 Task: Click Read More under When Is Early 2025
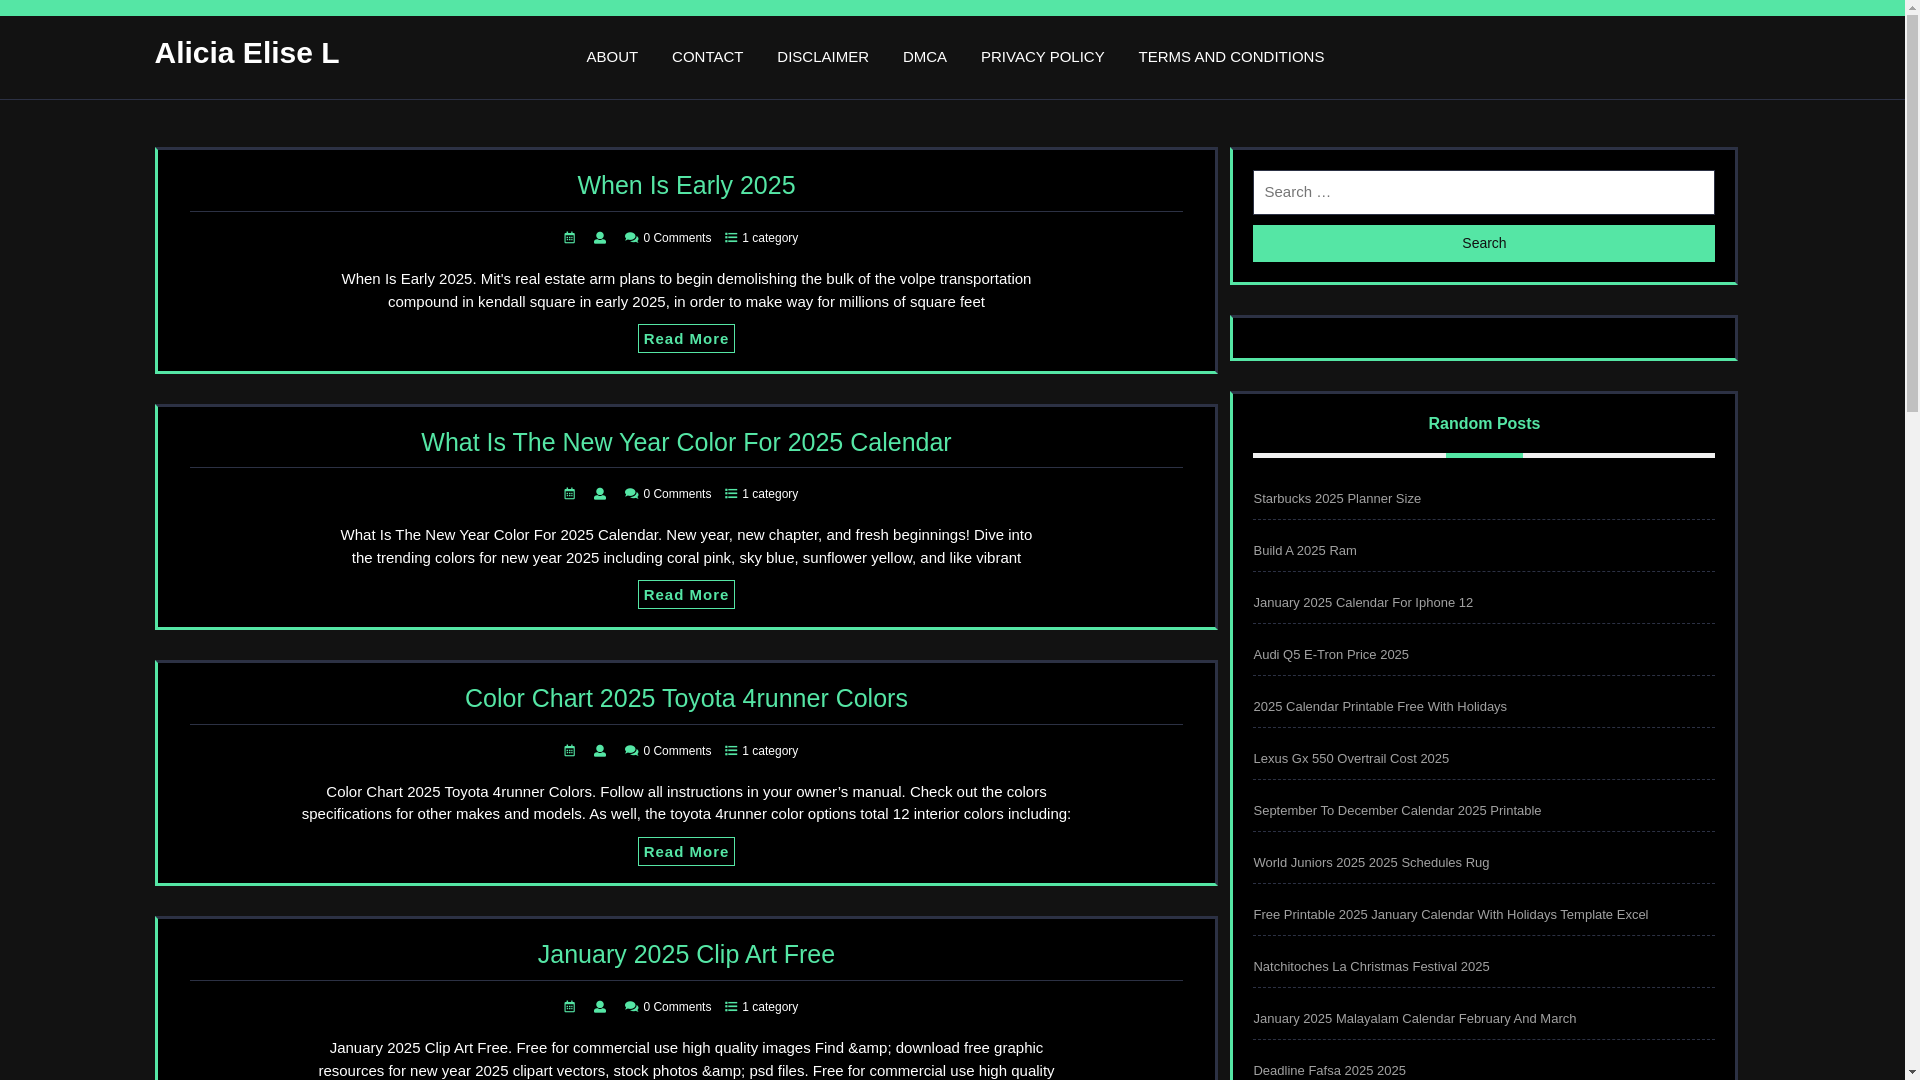(x=686, y=339)
